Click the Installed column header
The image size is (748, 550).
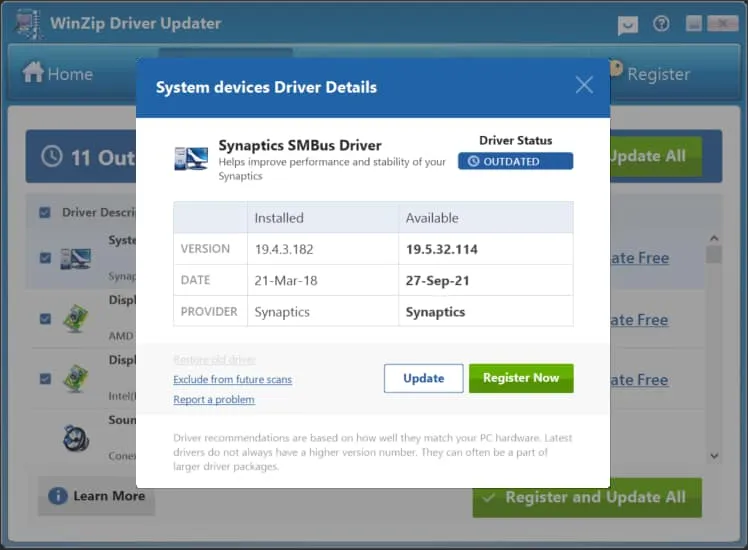323,218
